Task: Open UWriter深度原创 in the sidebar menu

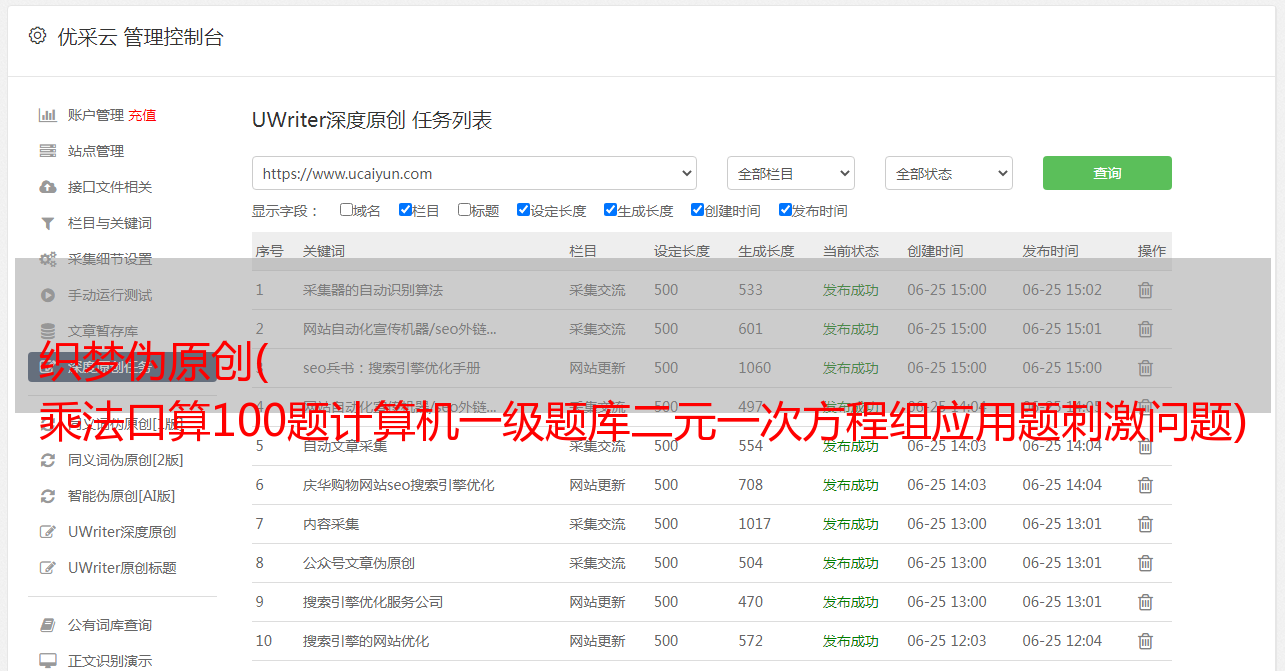Action: (122, 532)
